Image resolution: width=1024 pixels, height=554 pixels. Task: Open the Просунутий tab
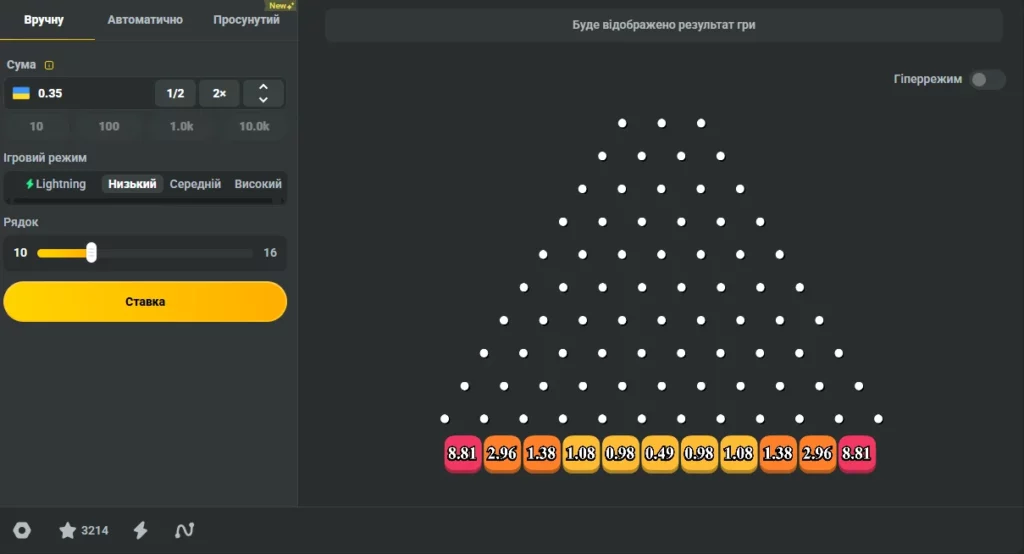click(x=246, y=20)
